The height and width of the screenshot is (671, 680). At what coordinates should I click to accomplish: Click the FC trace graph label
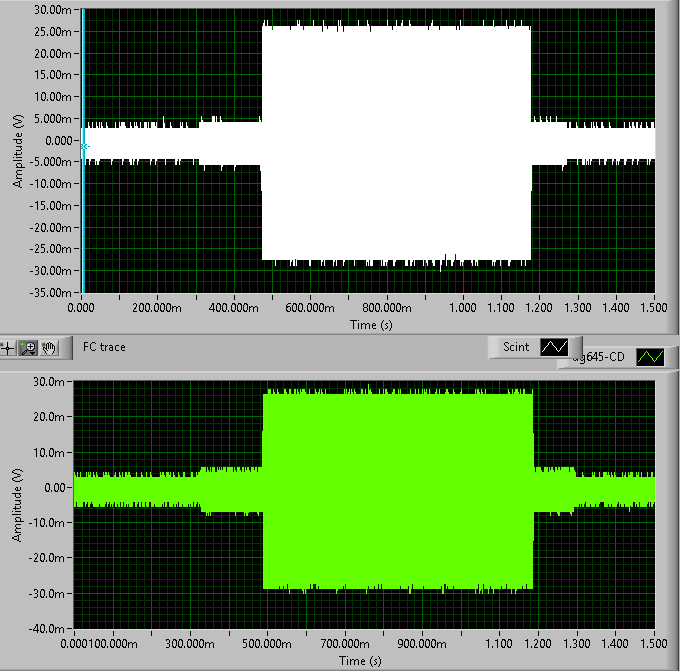point(104,347)
